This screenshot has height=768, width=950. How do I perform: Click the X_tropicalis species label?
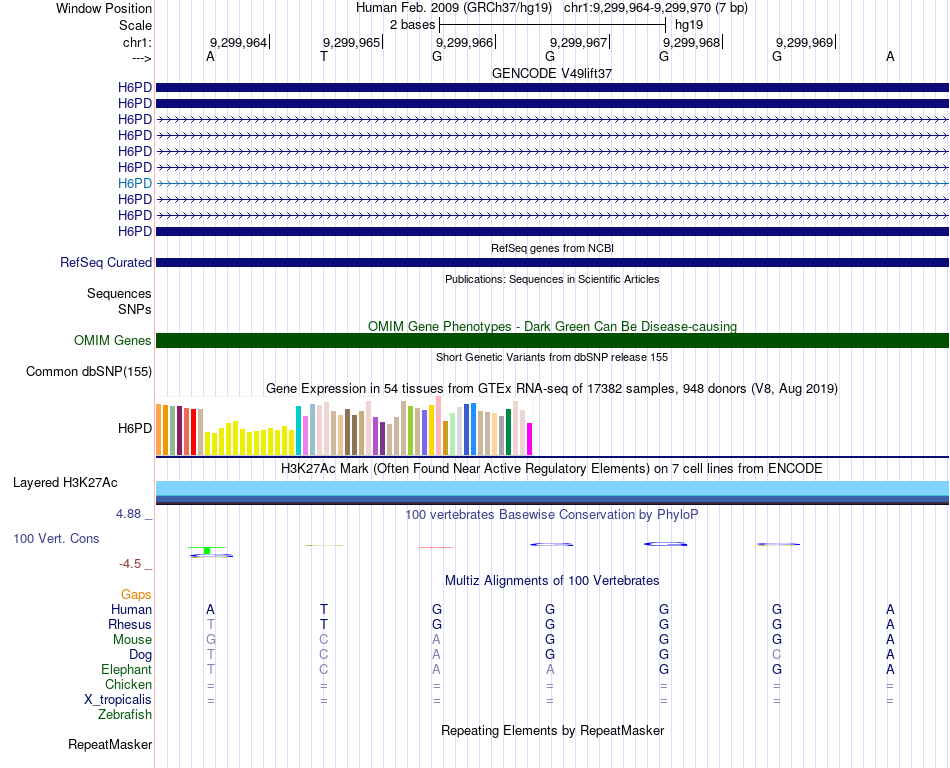click(x=118, y=700)
